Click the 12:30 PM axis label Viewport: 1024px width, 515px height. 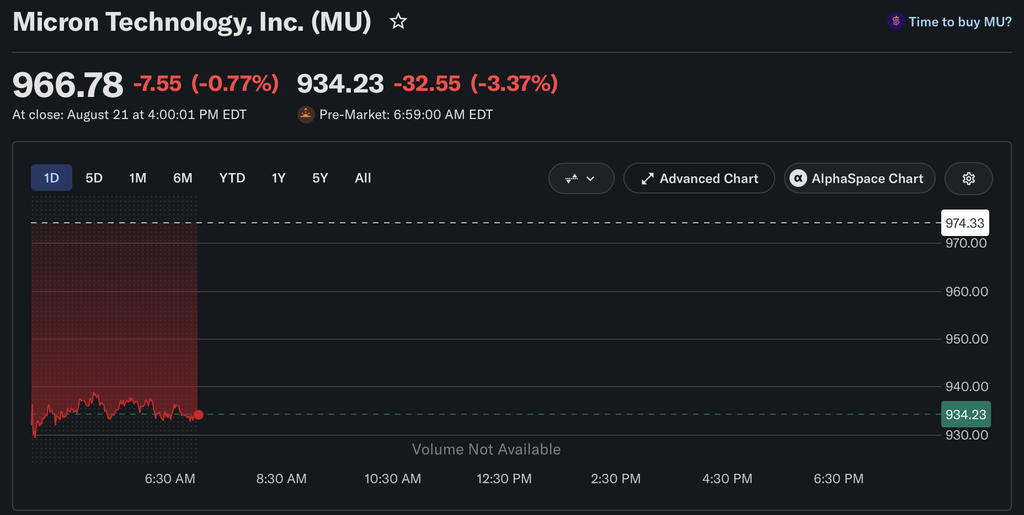504,478
